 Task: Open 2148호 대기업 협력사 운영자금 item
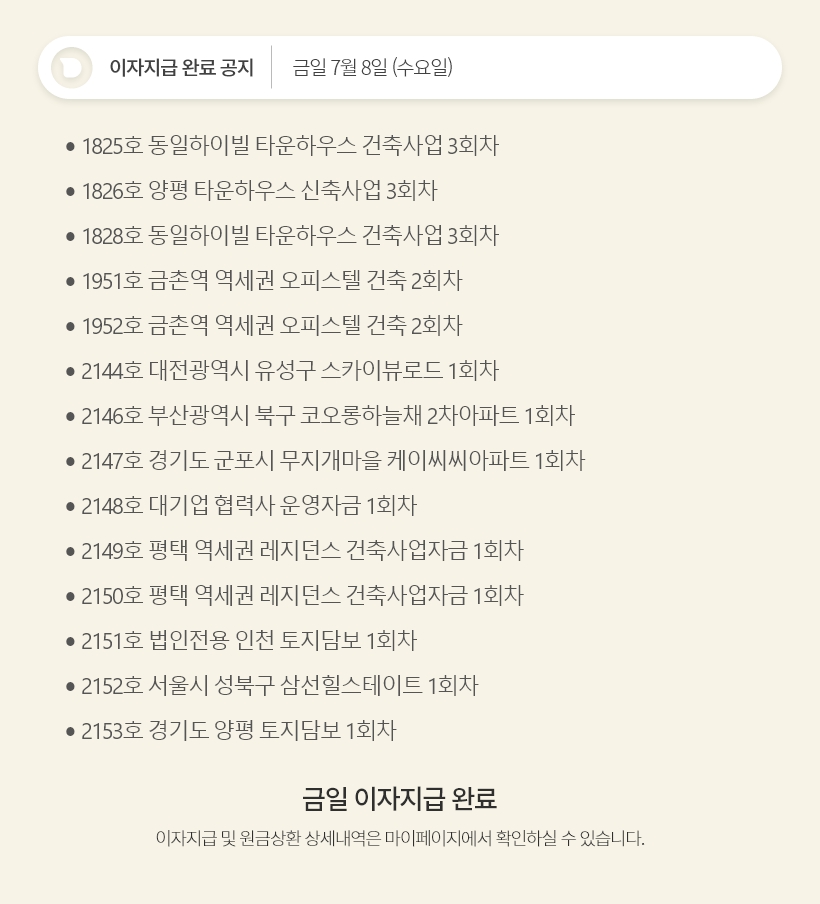pyautogui.click(x=249, y=506)
